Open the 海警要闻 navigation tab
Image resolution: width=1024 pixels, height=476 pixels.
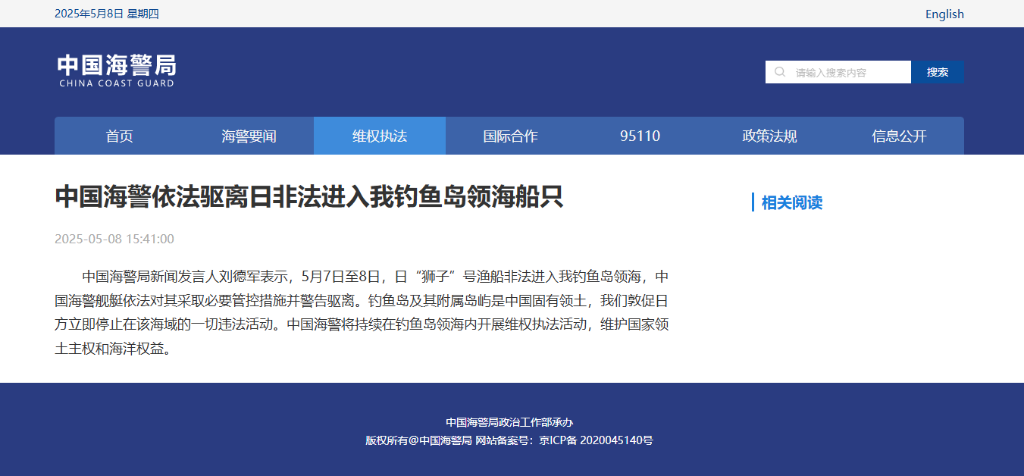pos(249,136)
